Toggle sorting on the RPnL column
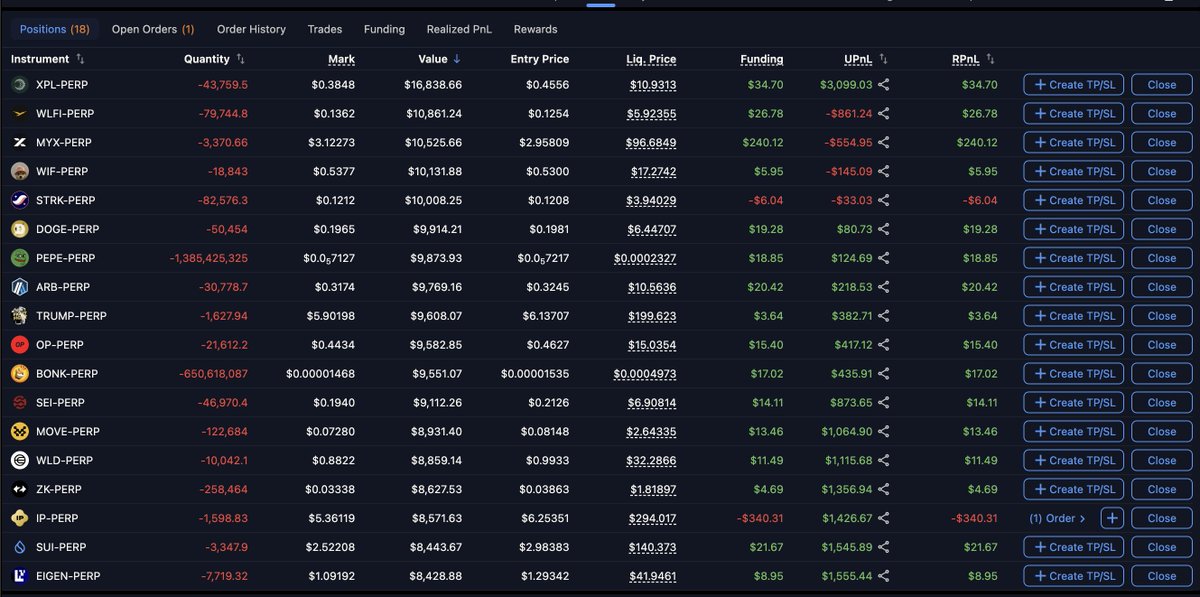 coord(990,59)
